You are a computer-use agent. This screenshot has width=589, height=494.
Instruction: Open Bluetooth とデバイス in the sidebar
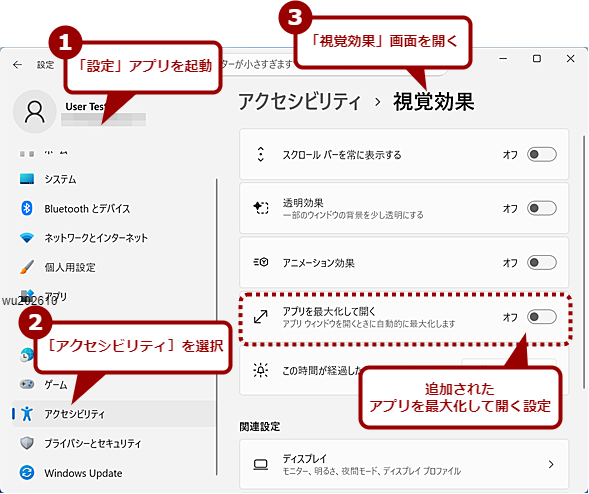113,208
